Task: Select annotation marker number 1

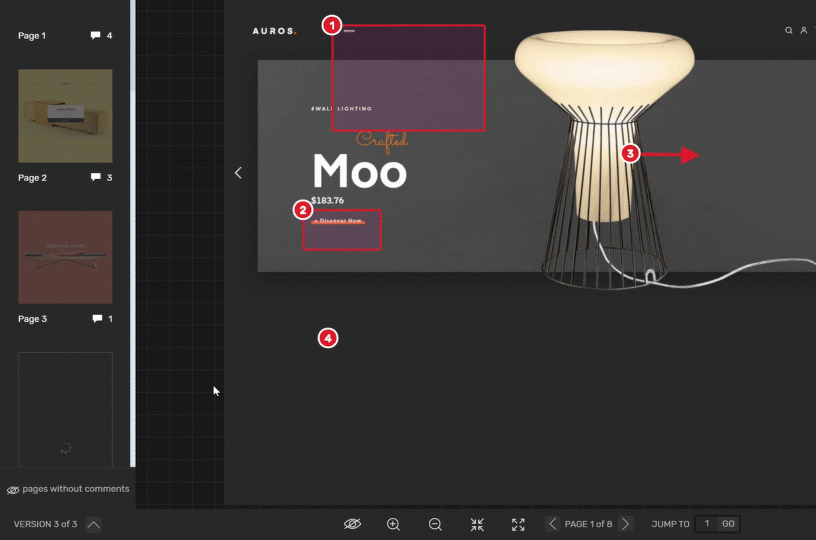Action: [333, 25]
